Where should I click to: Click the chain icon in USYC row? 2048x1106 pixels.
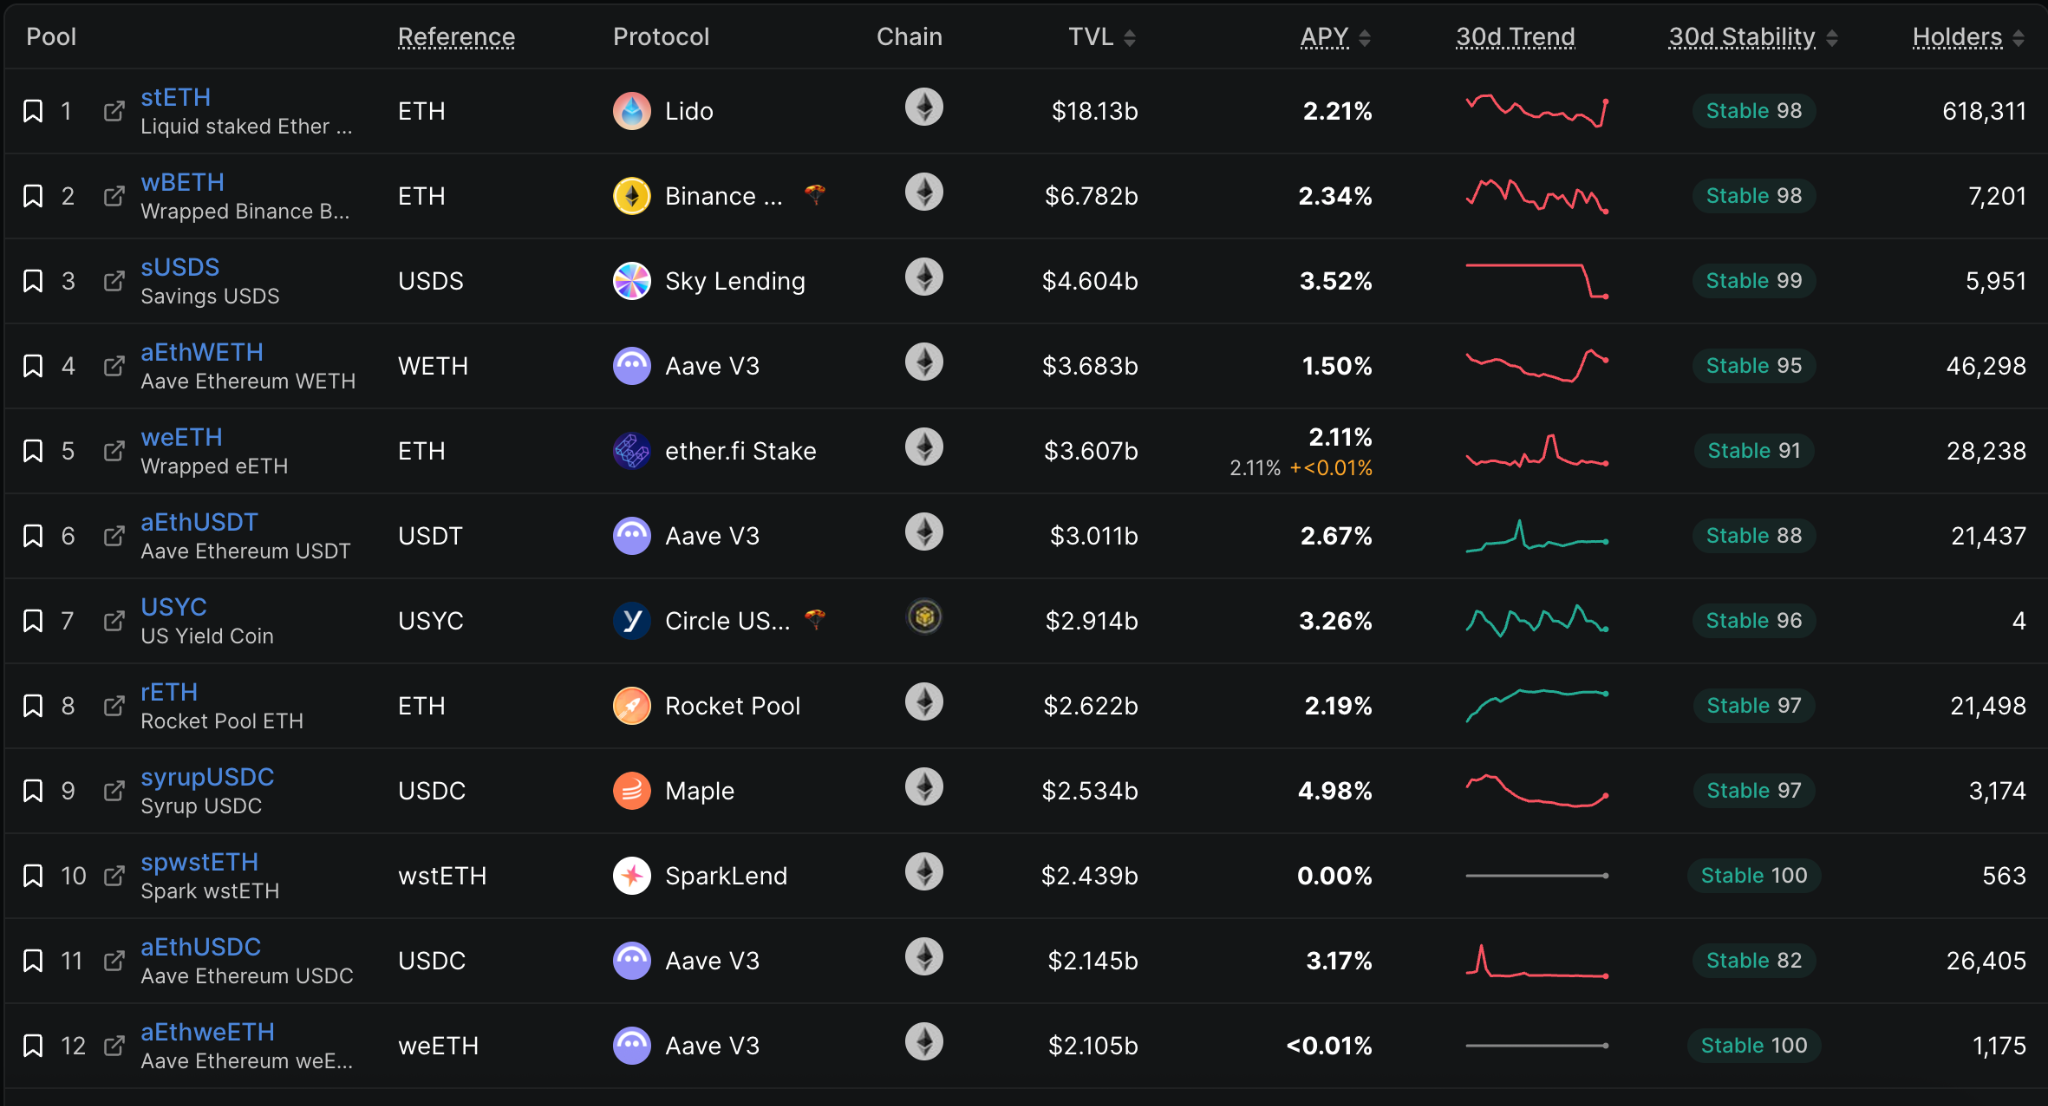pos(924,617)
